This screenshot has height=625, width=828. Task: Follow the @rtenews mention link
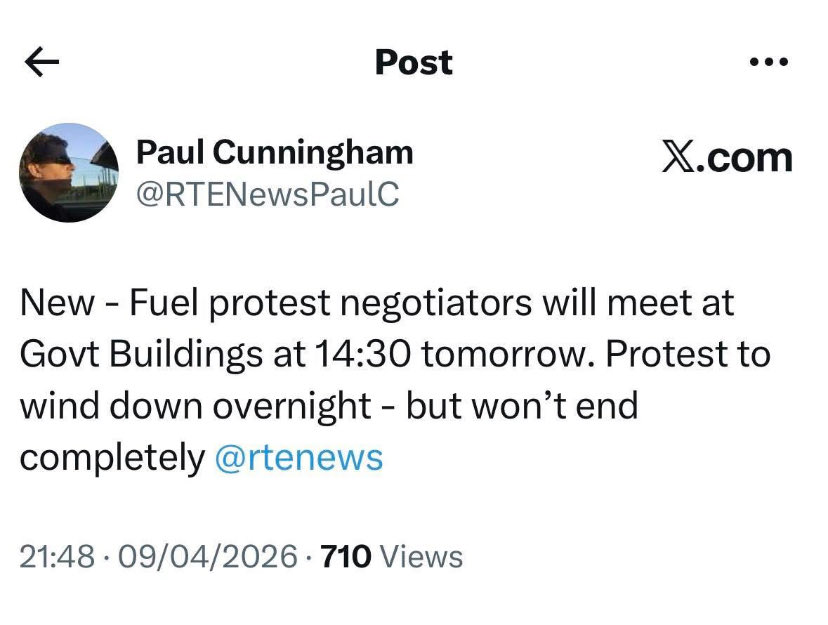tap(298, 457)
